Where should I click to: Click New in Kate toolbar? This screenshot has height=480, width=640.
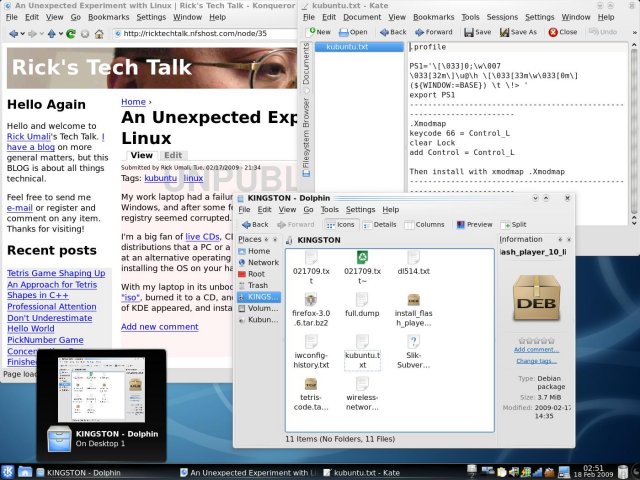319,32
